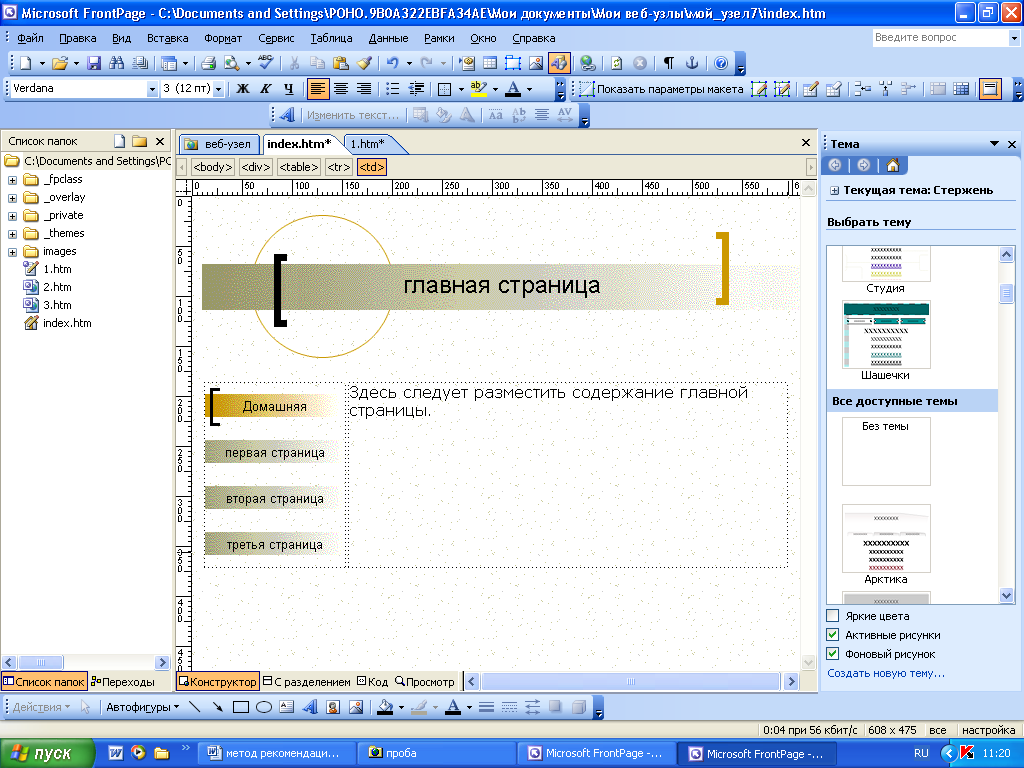
Task: Expand the _themes folder
Action: point(12,234)
